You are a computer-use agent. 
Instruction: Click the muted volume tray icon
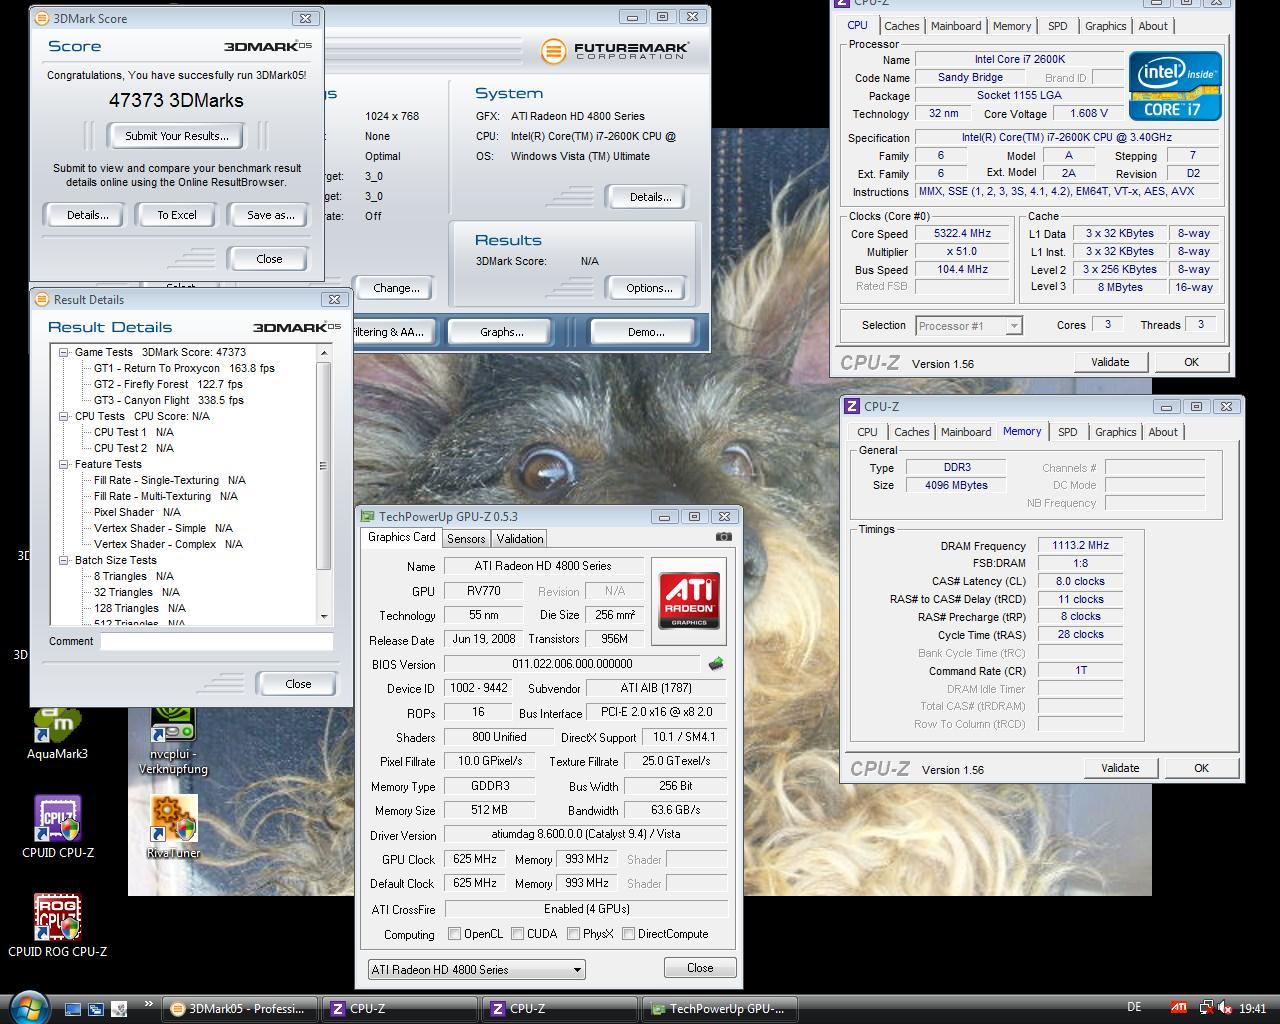pos(1225,1008)
